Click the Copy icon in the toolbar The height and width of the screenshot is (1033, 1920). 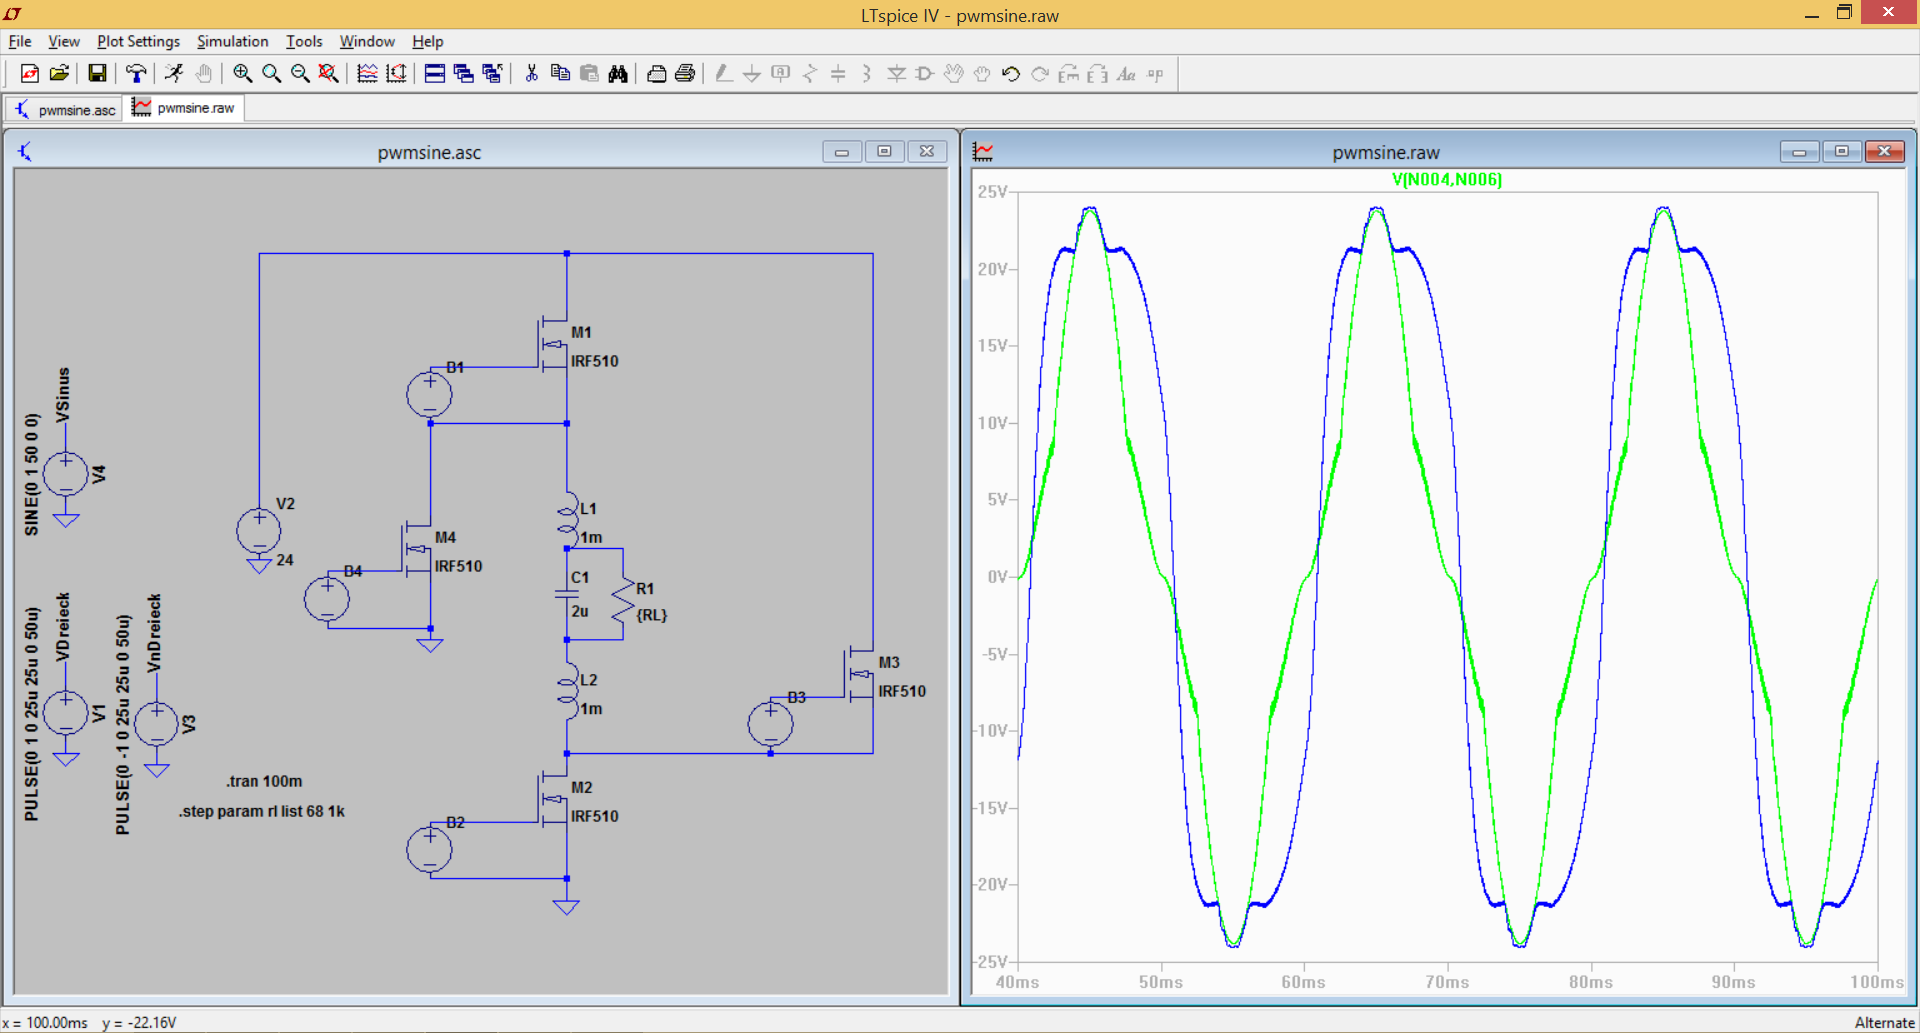560,73
